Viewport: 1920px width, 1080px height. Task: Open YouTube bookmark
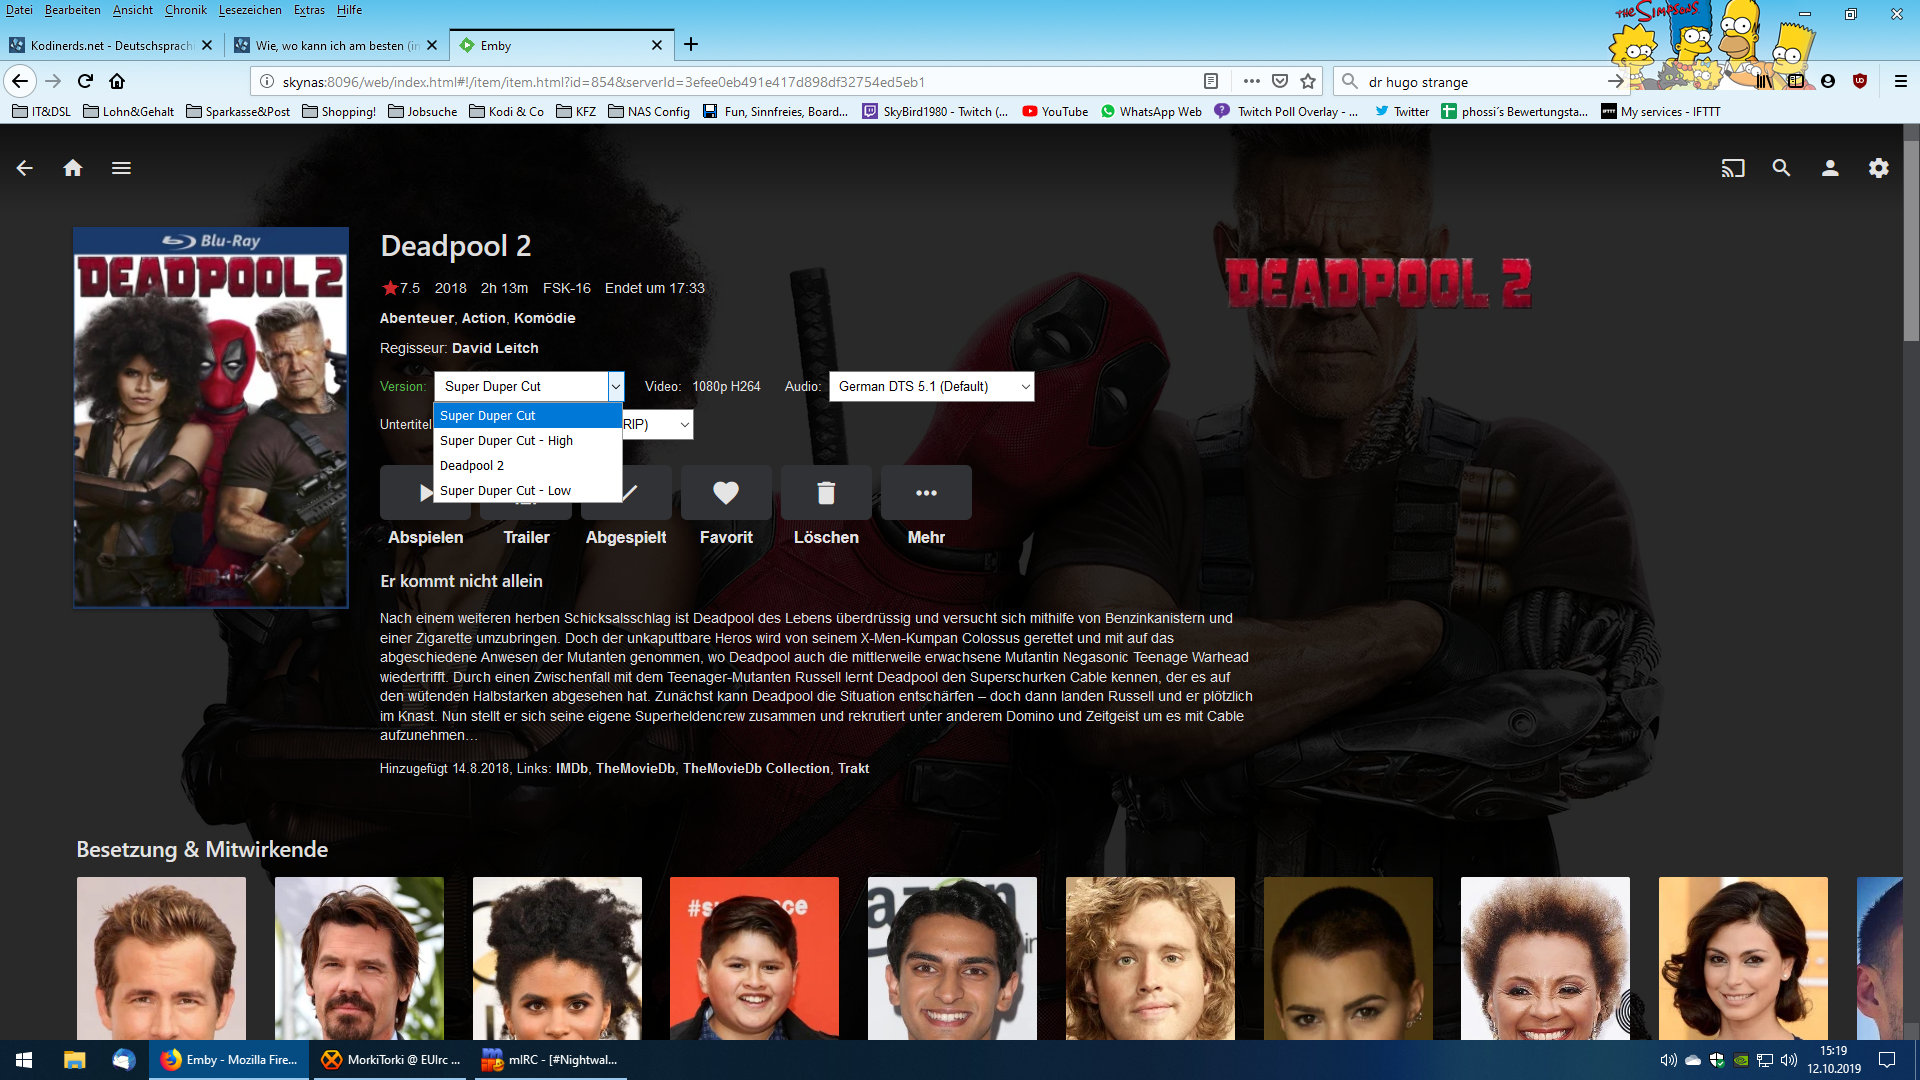pos(1055,111)
